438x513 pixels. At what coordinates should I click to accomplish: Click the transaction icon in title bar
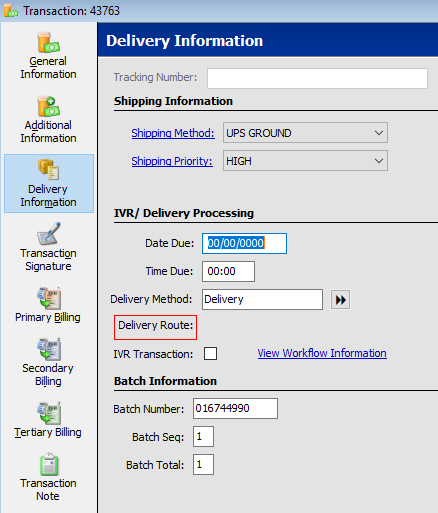11,11
